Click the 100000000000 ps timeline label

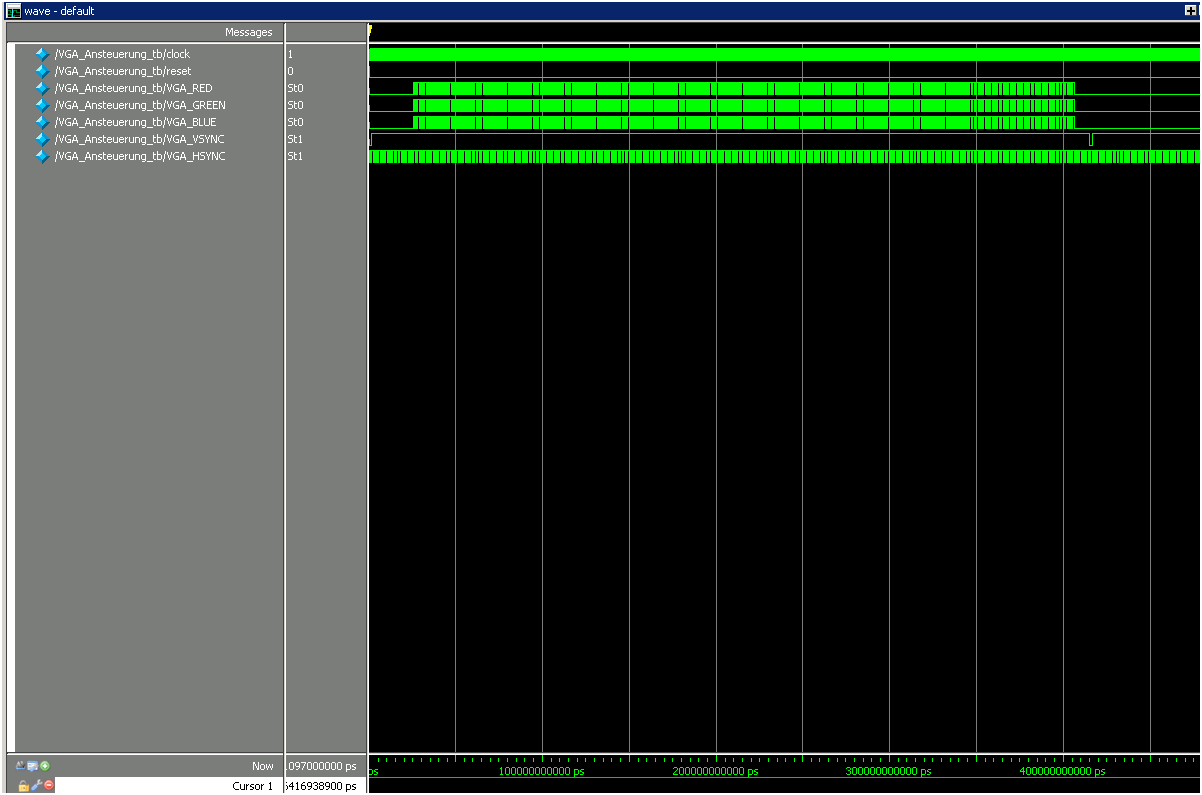click(x=541, y=771)
